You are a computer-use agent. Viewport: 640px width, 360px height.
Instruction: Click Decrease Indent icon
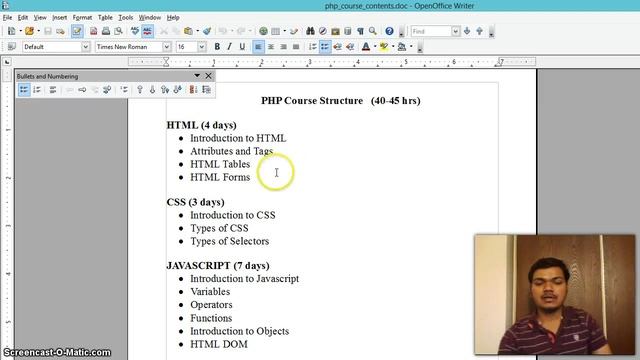337,47
